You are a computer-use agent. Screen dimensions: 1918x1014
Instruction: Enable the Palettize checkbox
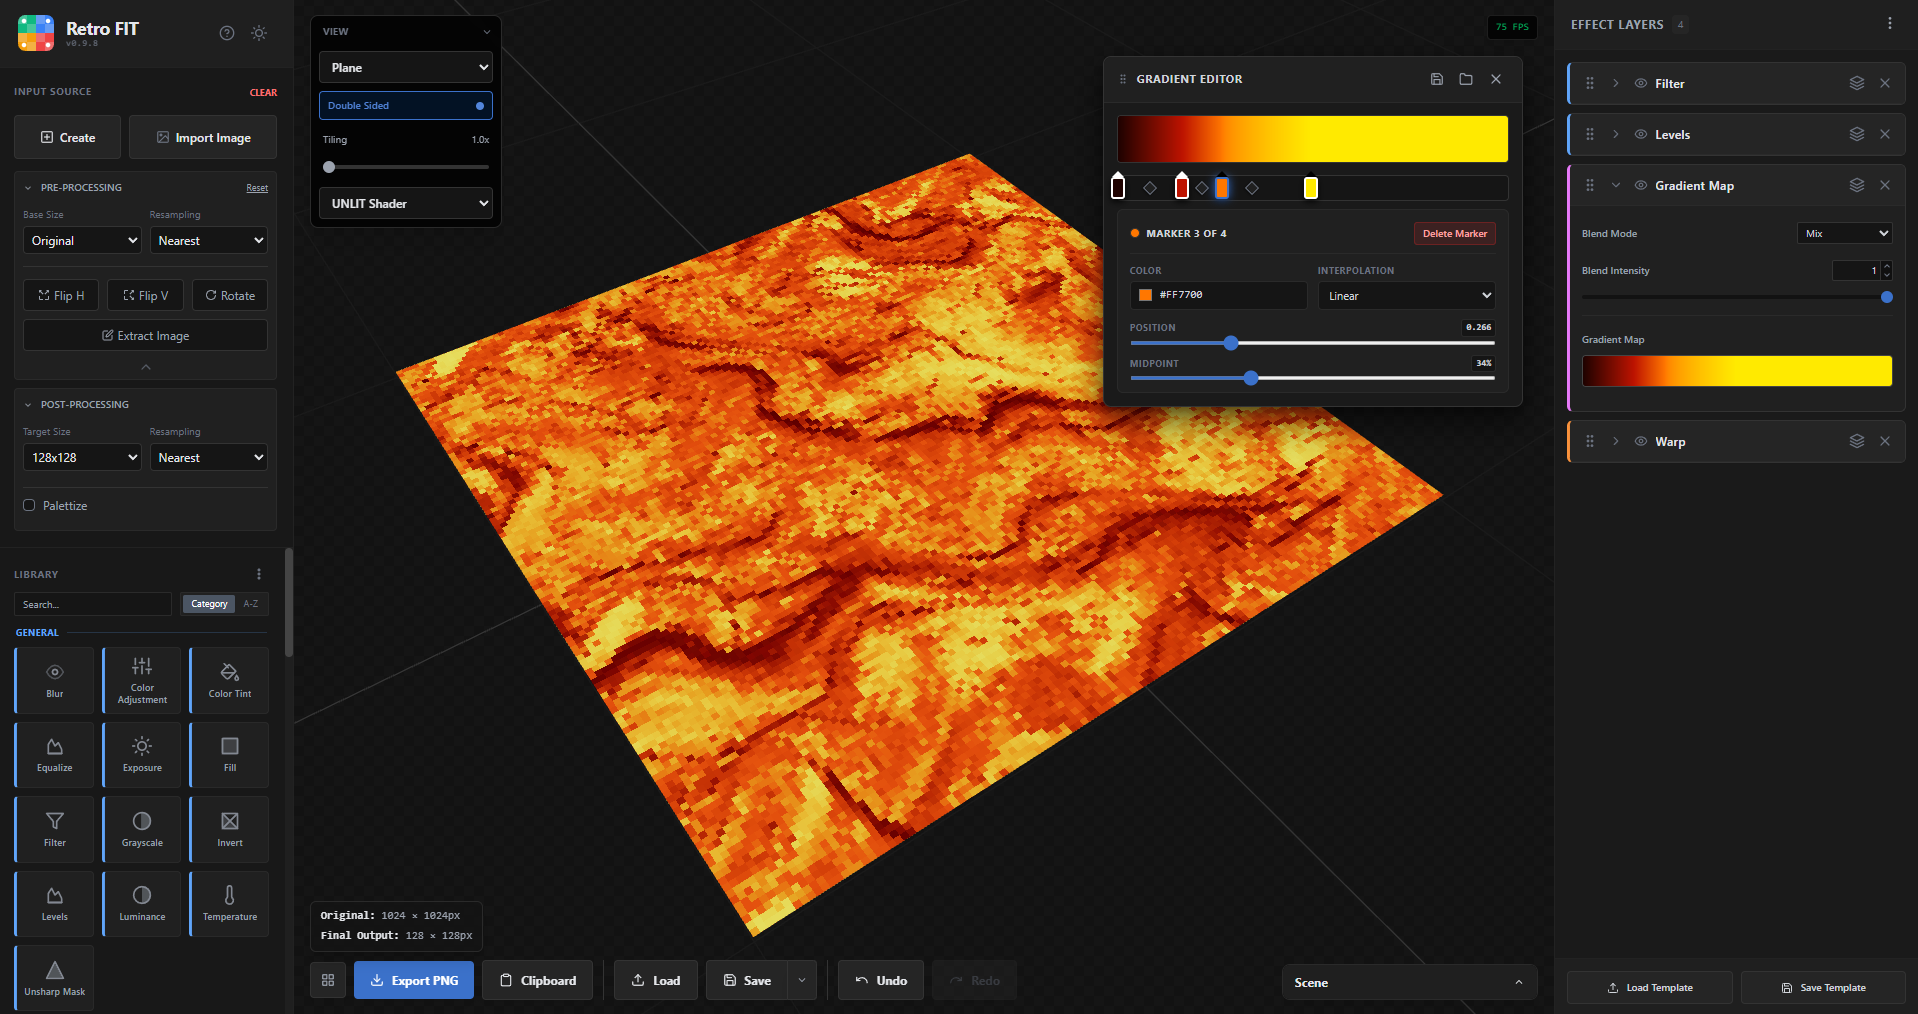[x=29, y=505]
